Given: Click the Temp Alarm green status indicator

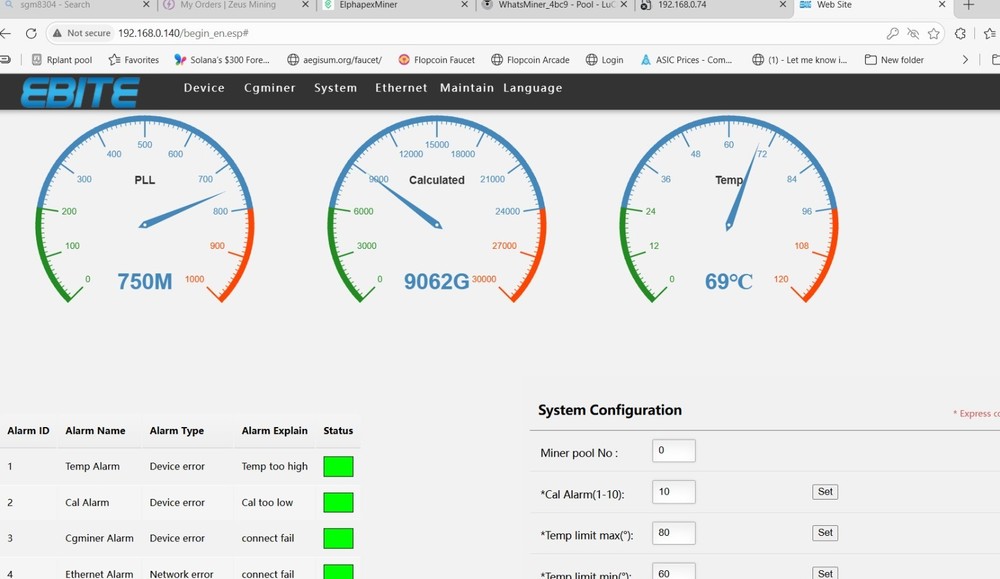Looking at the screenshot, I should pyautogui.click(x=338, y=466).
